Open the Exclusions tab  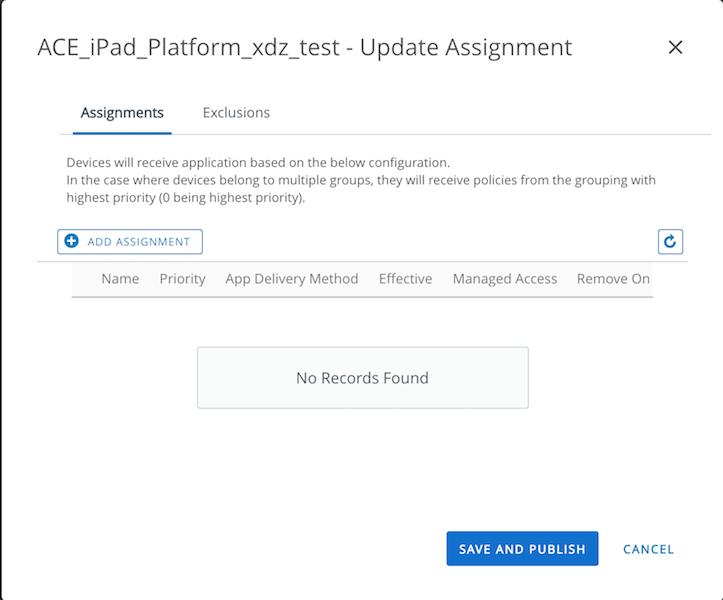(x=236, y=113)
